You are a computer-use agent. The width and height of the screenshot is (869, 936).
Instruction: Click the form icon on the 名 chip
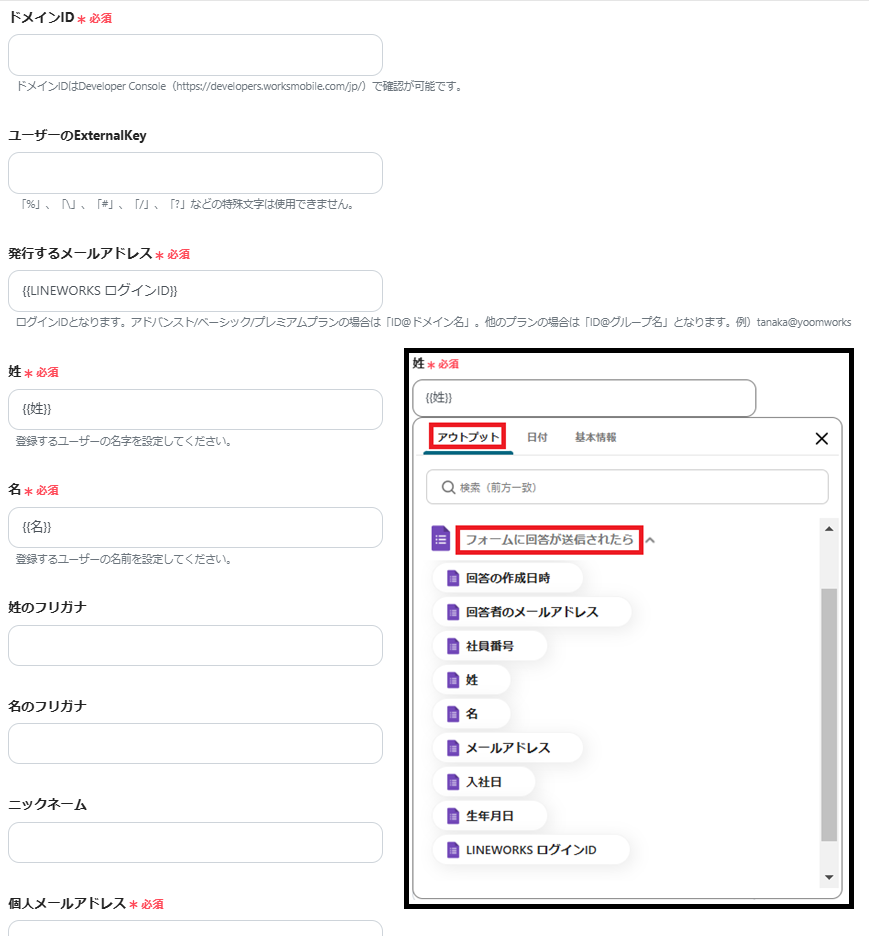tap(453, 714)
